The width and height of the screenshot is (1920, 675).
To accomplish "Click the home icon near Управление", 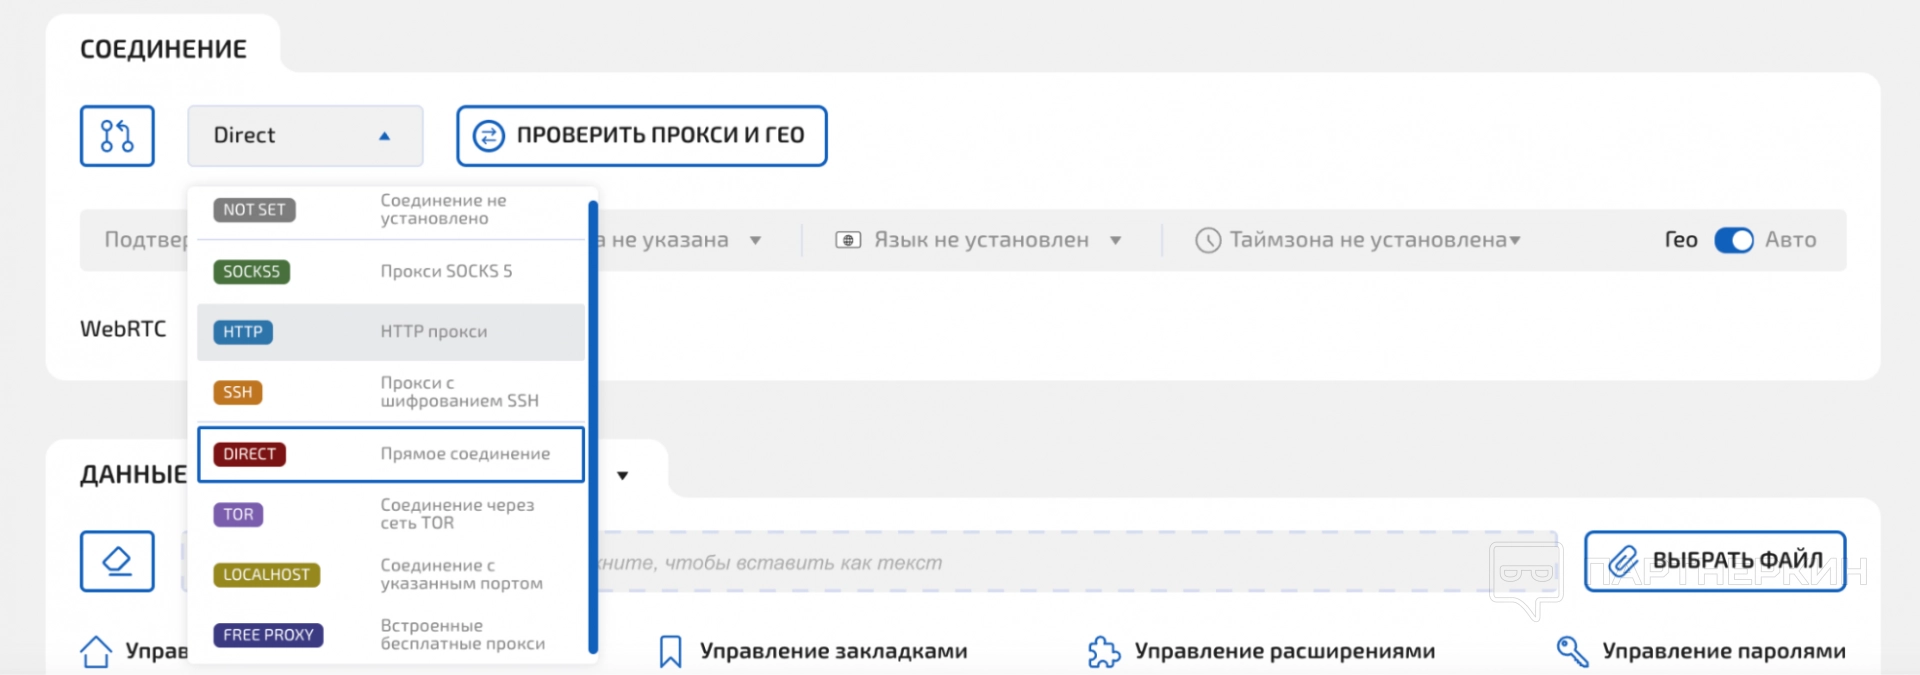I will 96,651.
